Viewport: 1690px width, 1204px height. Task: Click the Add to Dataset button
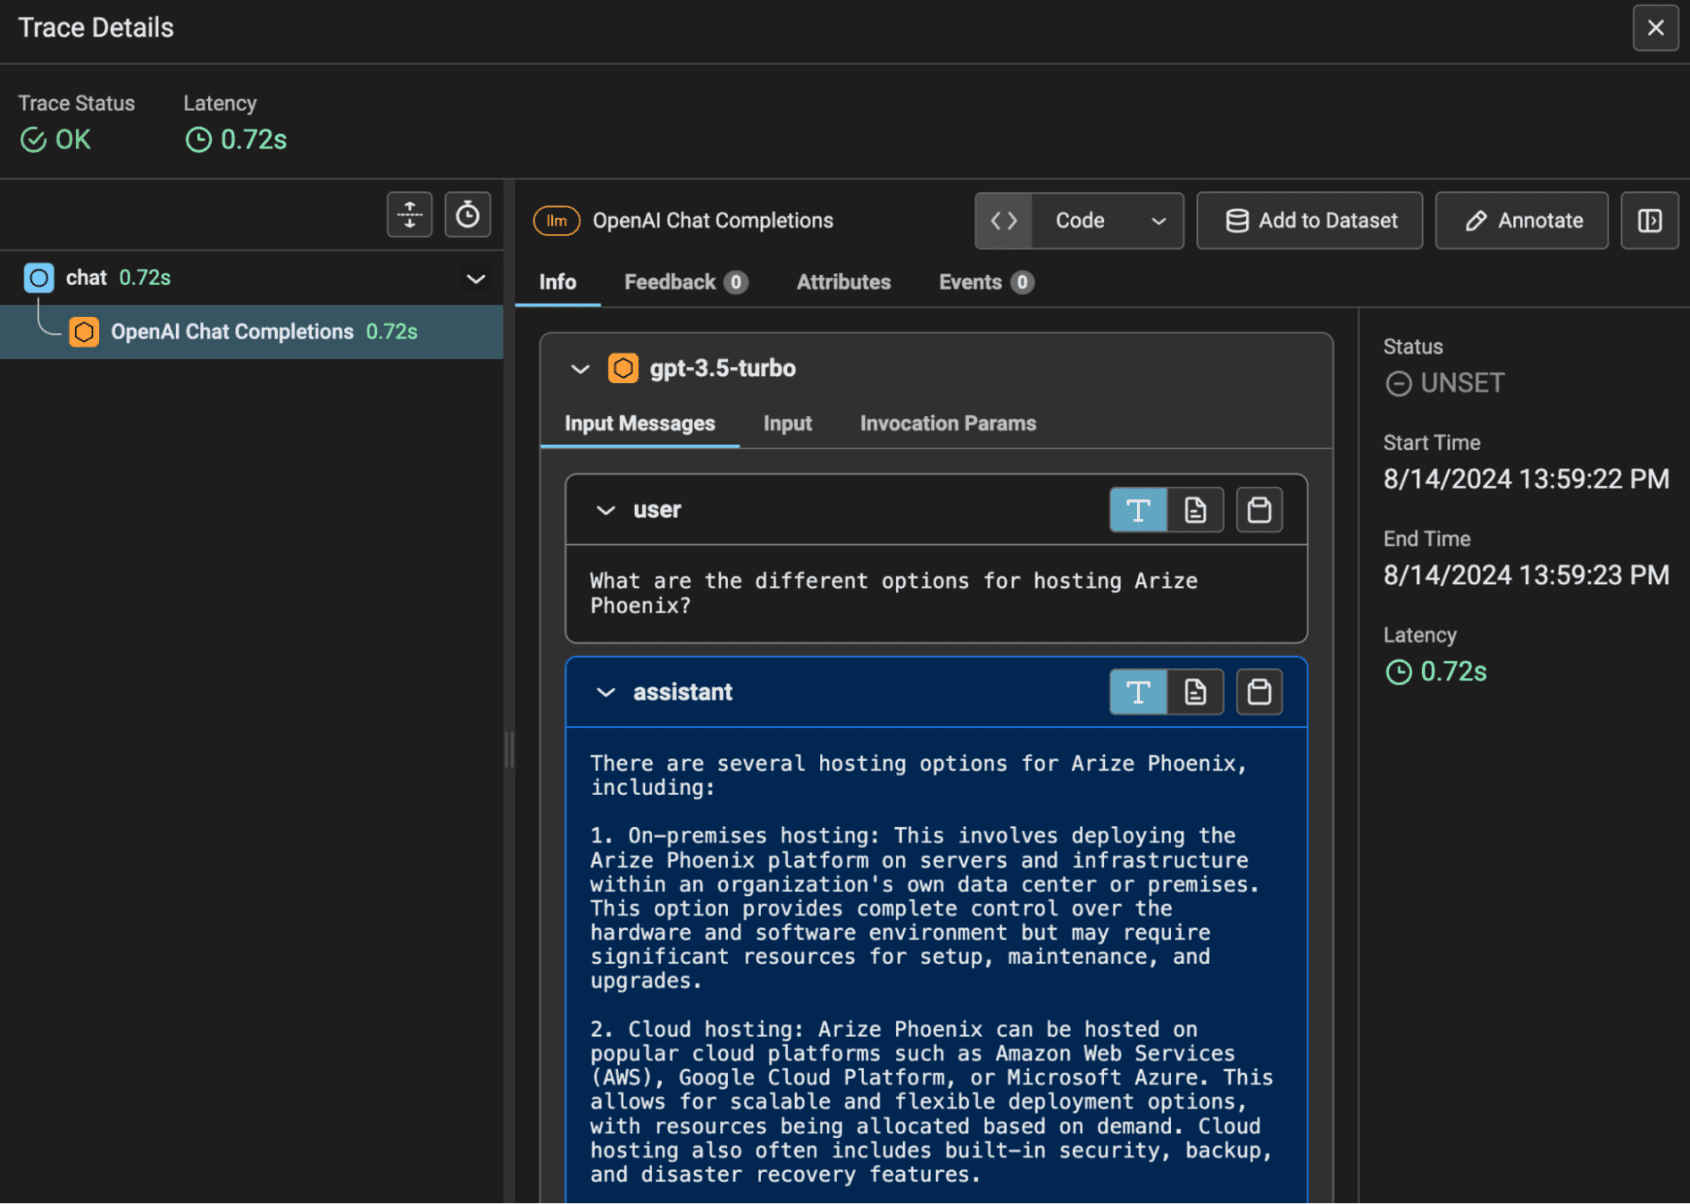click(x=1309, y=221)
